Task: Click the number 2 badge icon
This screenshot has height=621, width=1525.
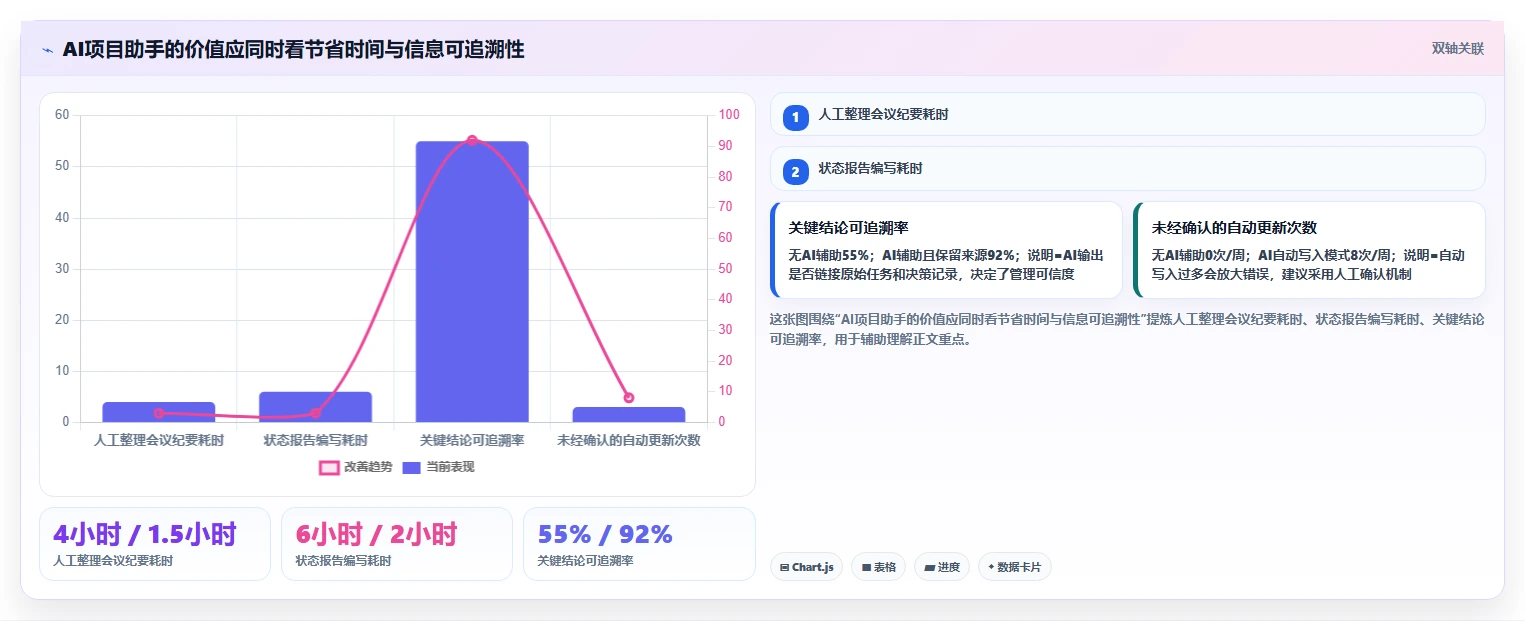Action: 795,172
